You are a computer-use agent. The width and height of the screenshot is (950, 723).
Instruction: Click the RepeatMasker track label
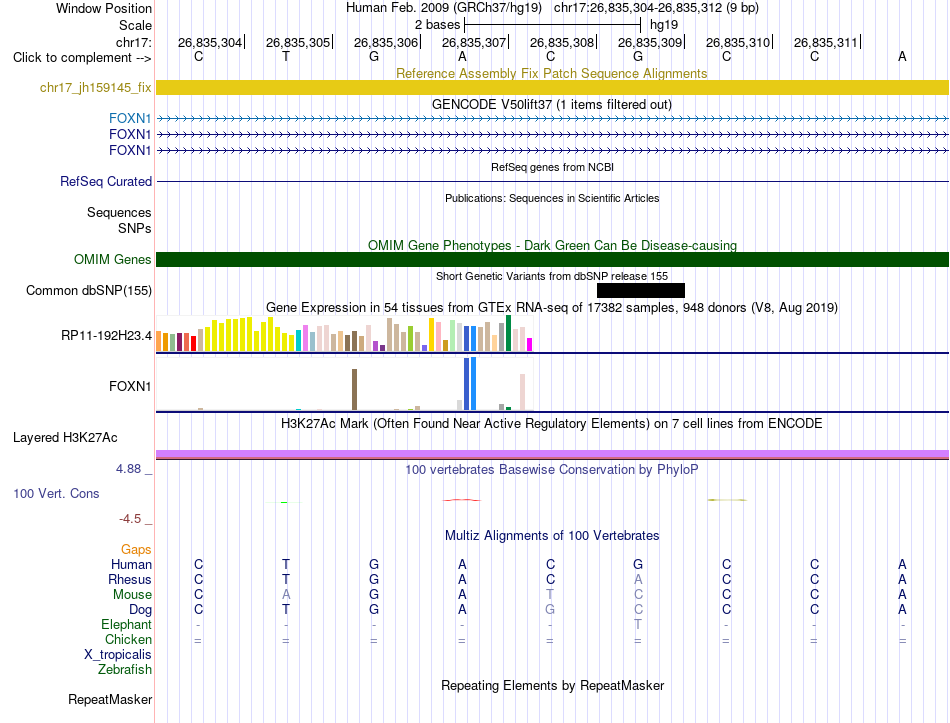click(110, 699)
